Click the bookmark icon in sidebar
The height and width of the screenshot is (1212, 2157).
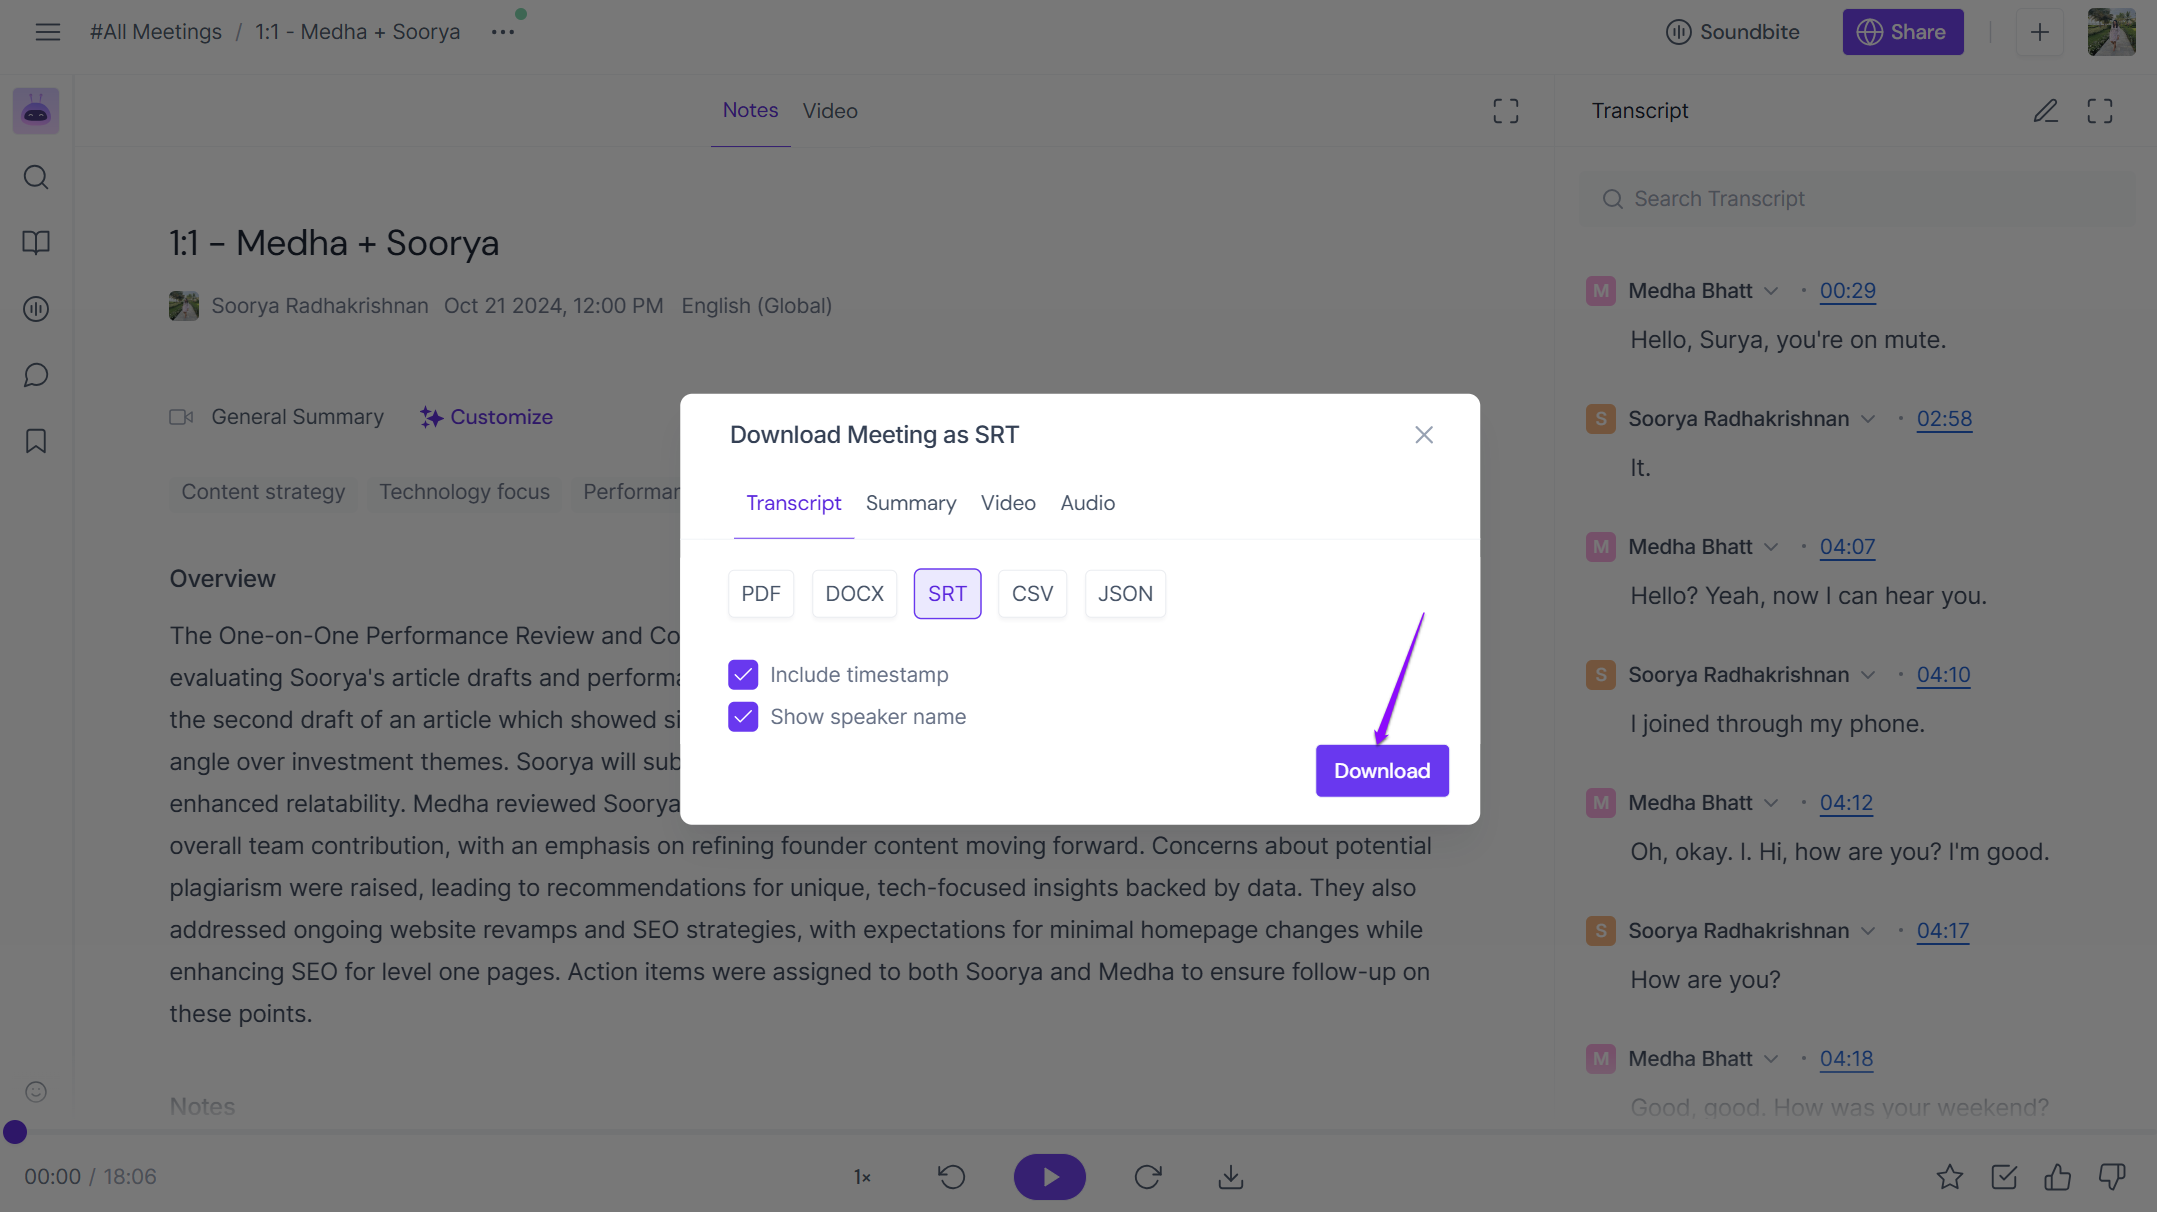pos(36,440)
